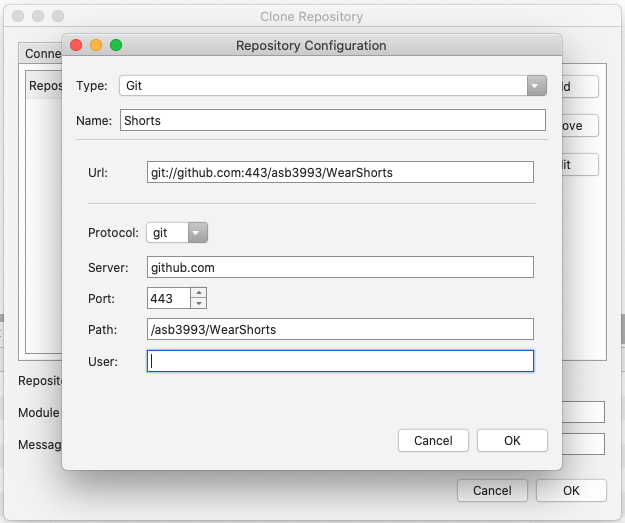Click Cancel in the Clone Repository window
This screenshot has height=523, width=625.
tap(492, 490)
